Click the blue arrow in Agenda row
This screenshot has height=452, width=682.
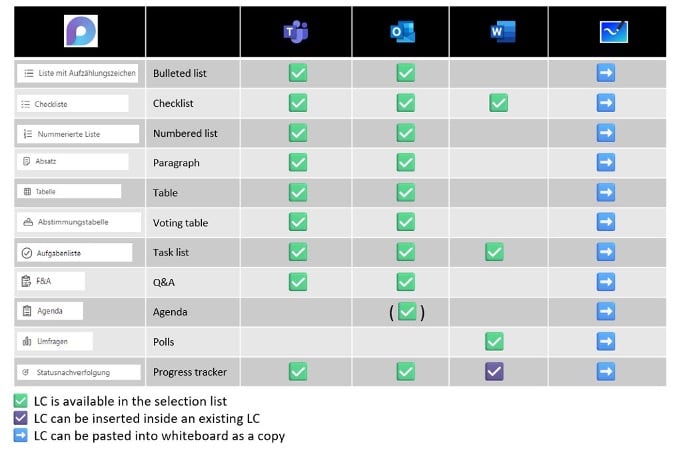606,311
